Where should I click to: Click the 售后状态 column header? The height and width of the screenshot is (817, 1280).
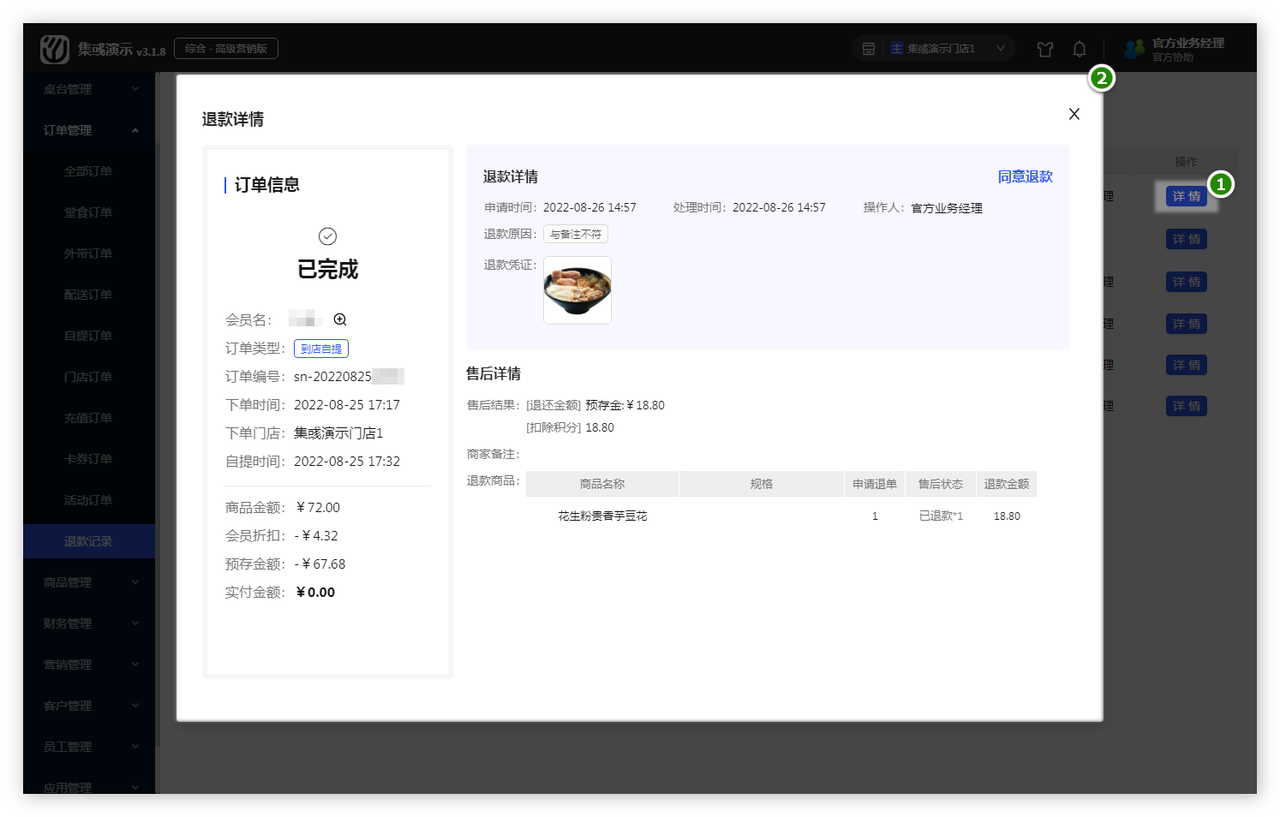point(941,484)
